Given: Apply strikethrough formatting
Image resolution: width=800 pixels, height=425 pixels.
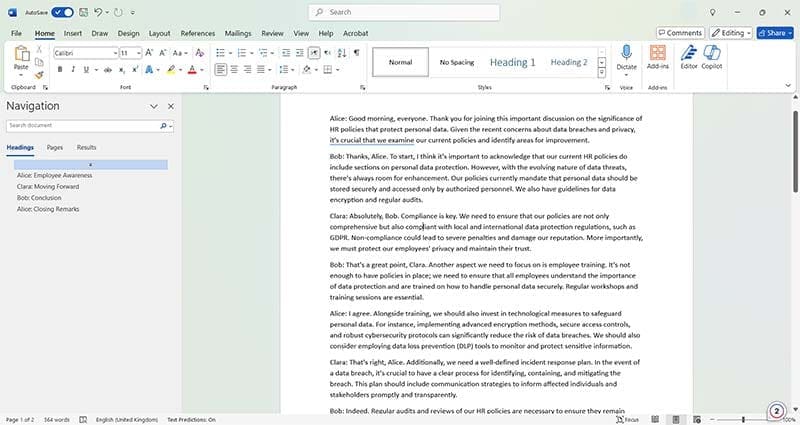Looking at the screenshot, I should (108, 69).
